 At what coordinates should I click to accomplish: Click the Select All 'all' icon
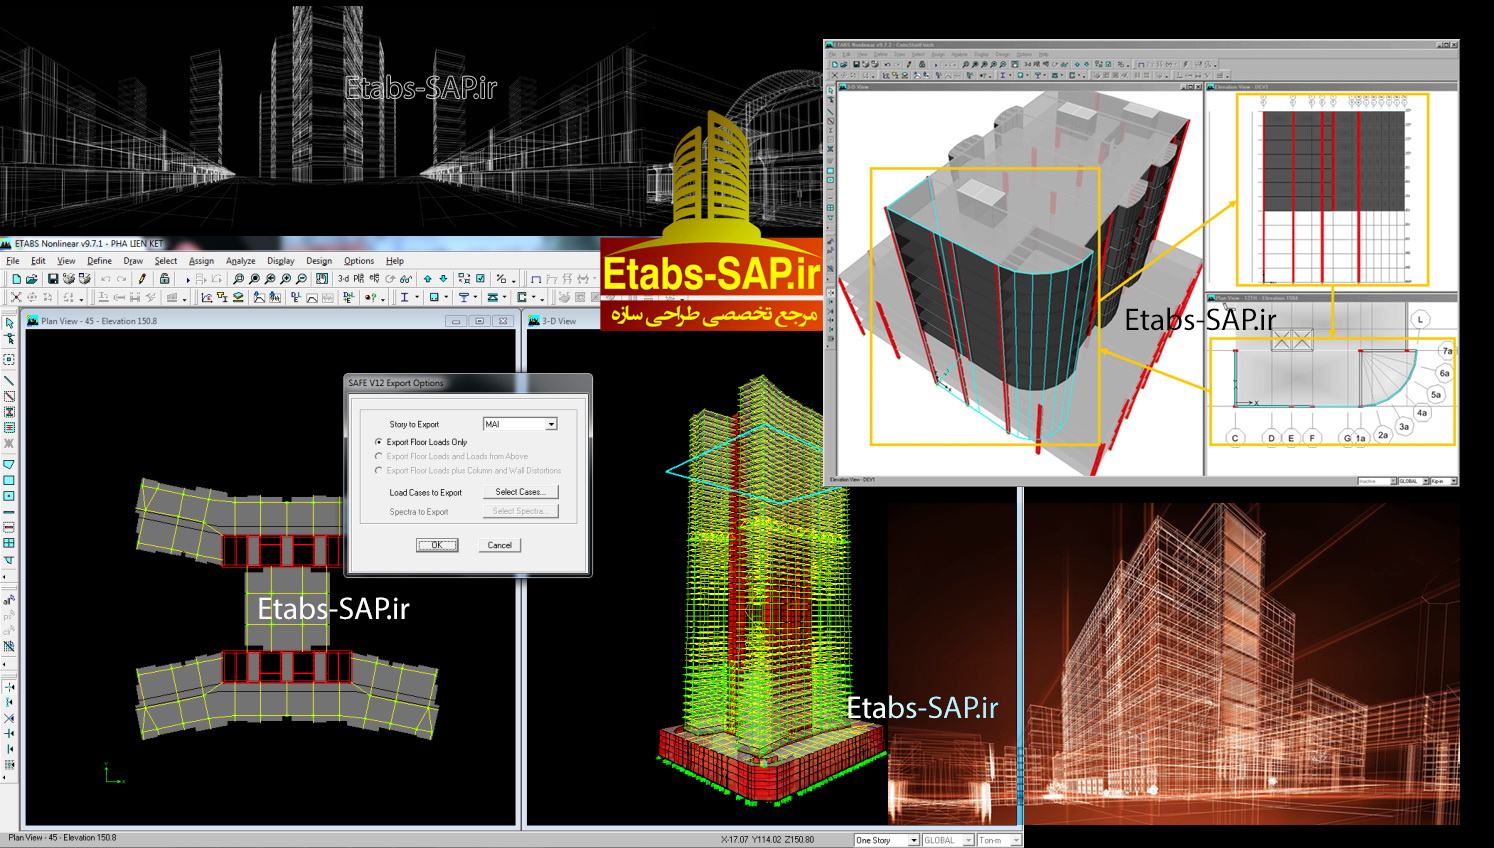pyautogui.click(x=9, y=600)
